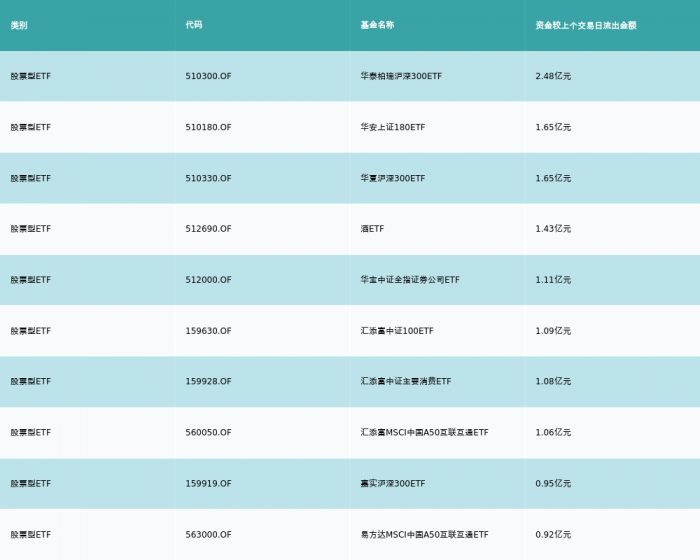Select fund code 510330.OF
The image size is (700, 560).
click(x=208, y=179)
